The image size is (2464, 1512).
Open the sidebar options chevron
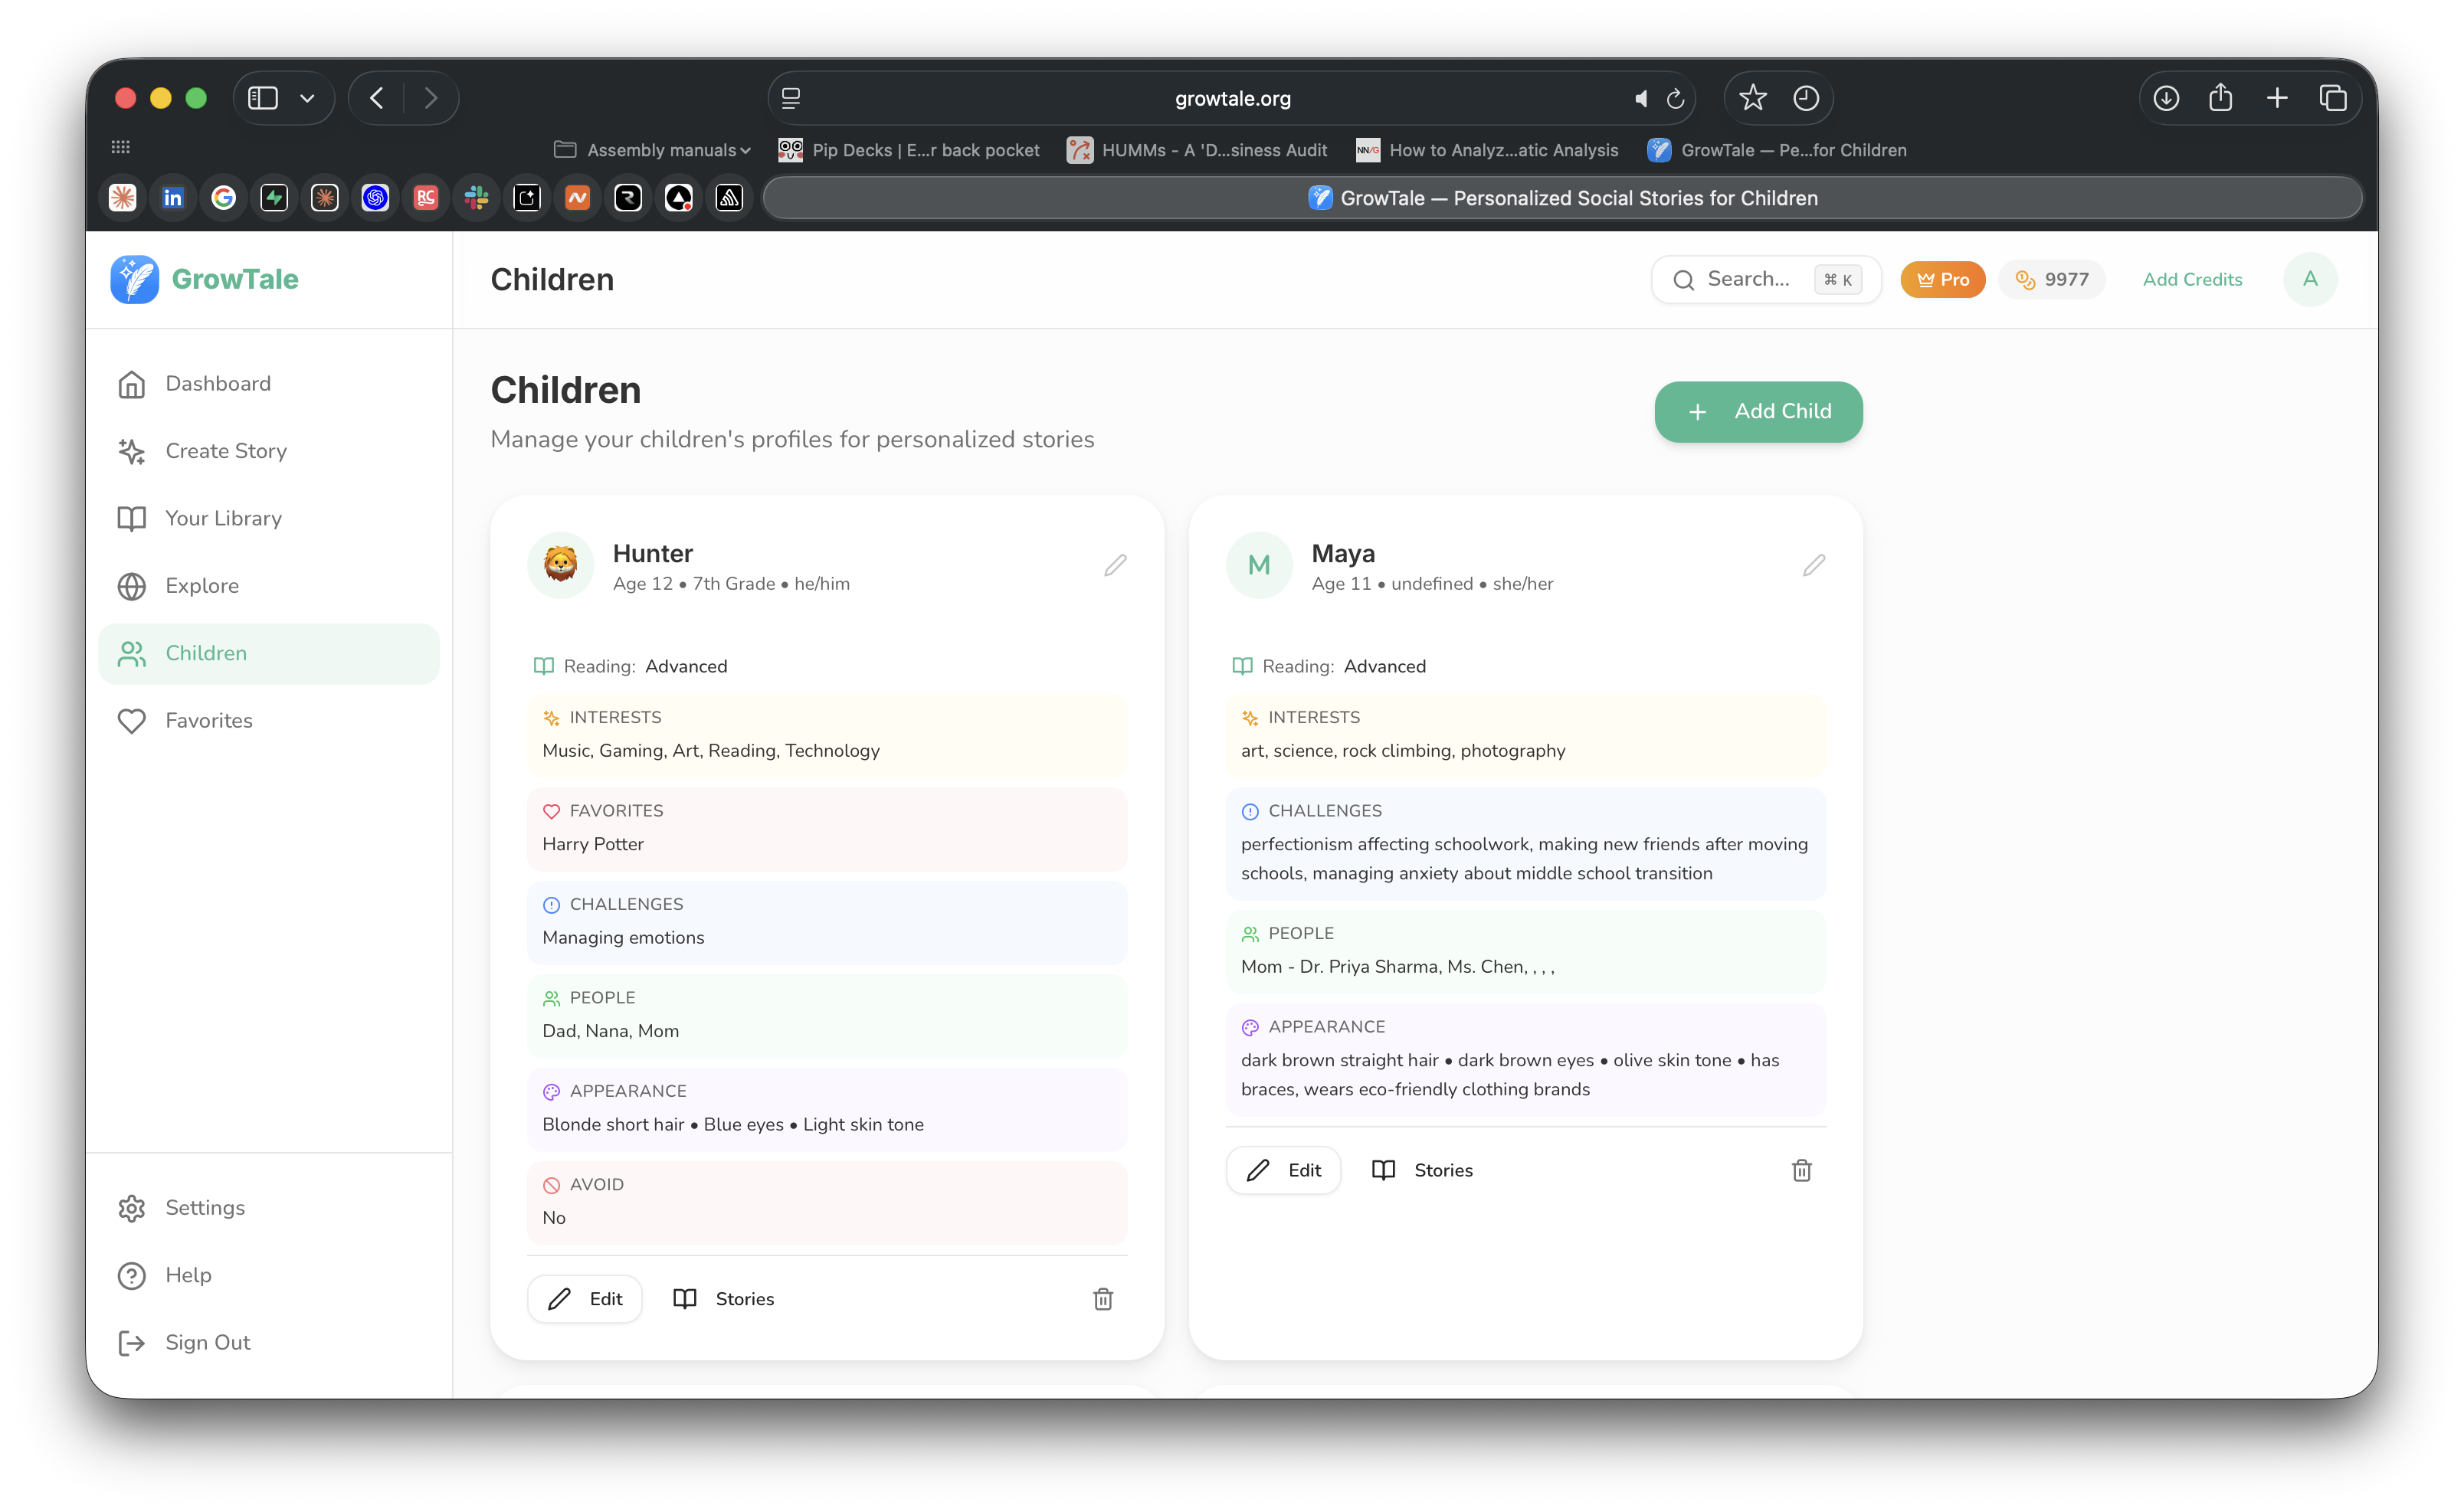(307, 98)
